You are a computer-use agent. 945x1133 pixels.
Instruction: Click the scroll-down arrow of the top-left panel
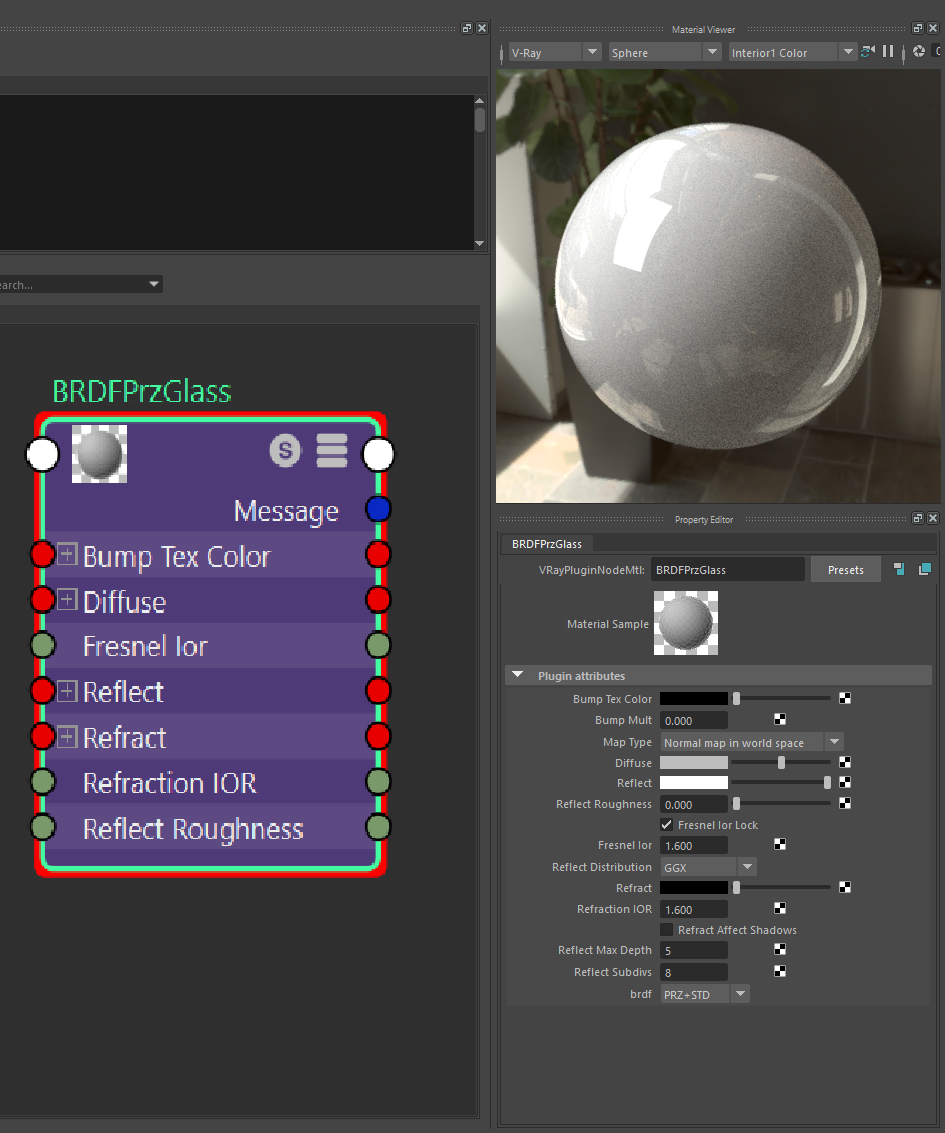(x=480, y=244)
